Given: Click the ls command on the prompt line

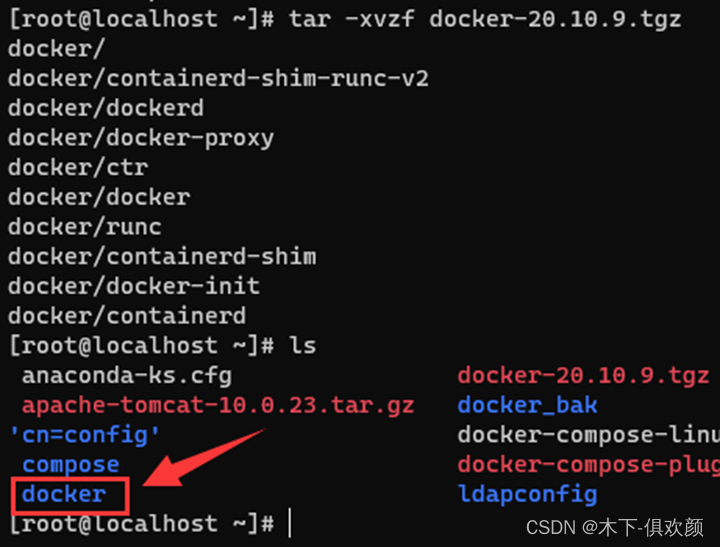Looking at the screenshot, I should (302, 345).
